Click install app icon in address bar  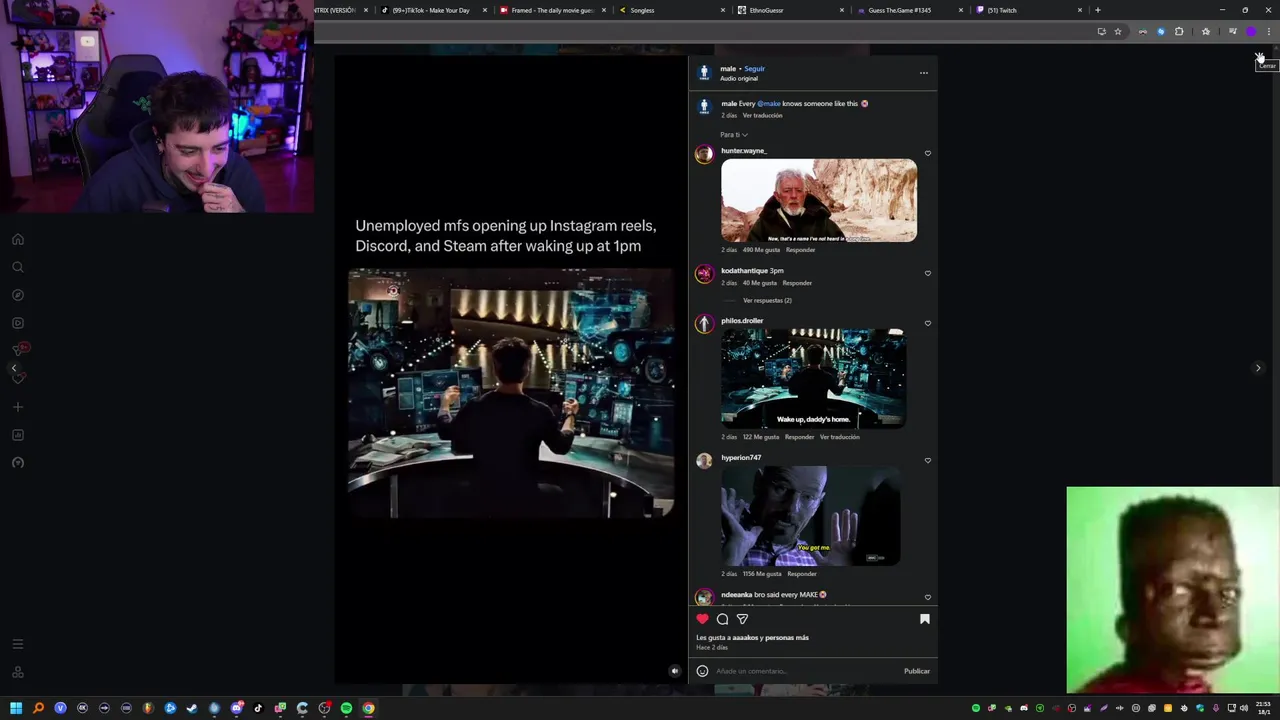pos(1101,31)
